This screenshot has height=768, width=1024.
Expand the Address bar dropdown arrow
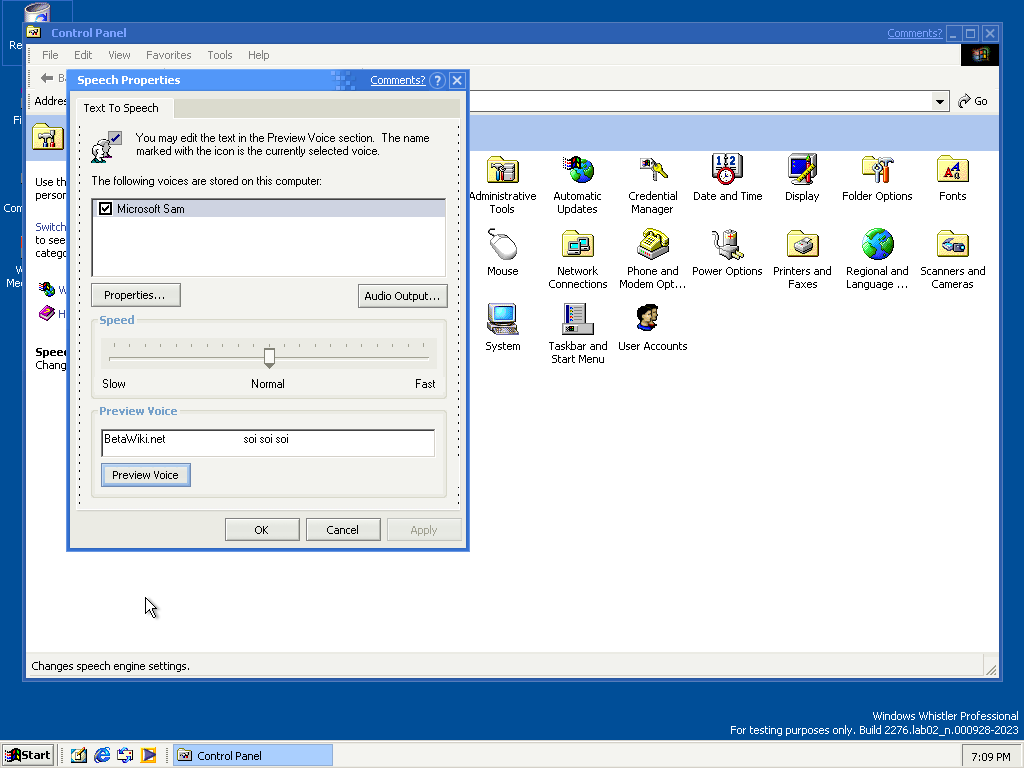pyautogui.click(x=940, y=101)
